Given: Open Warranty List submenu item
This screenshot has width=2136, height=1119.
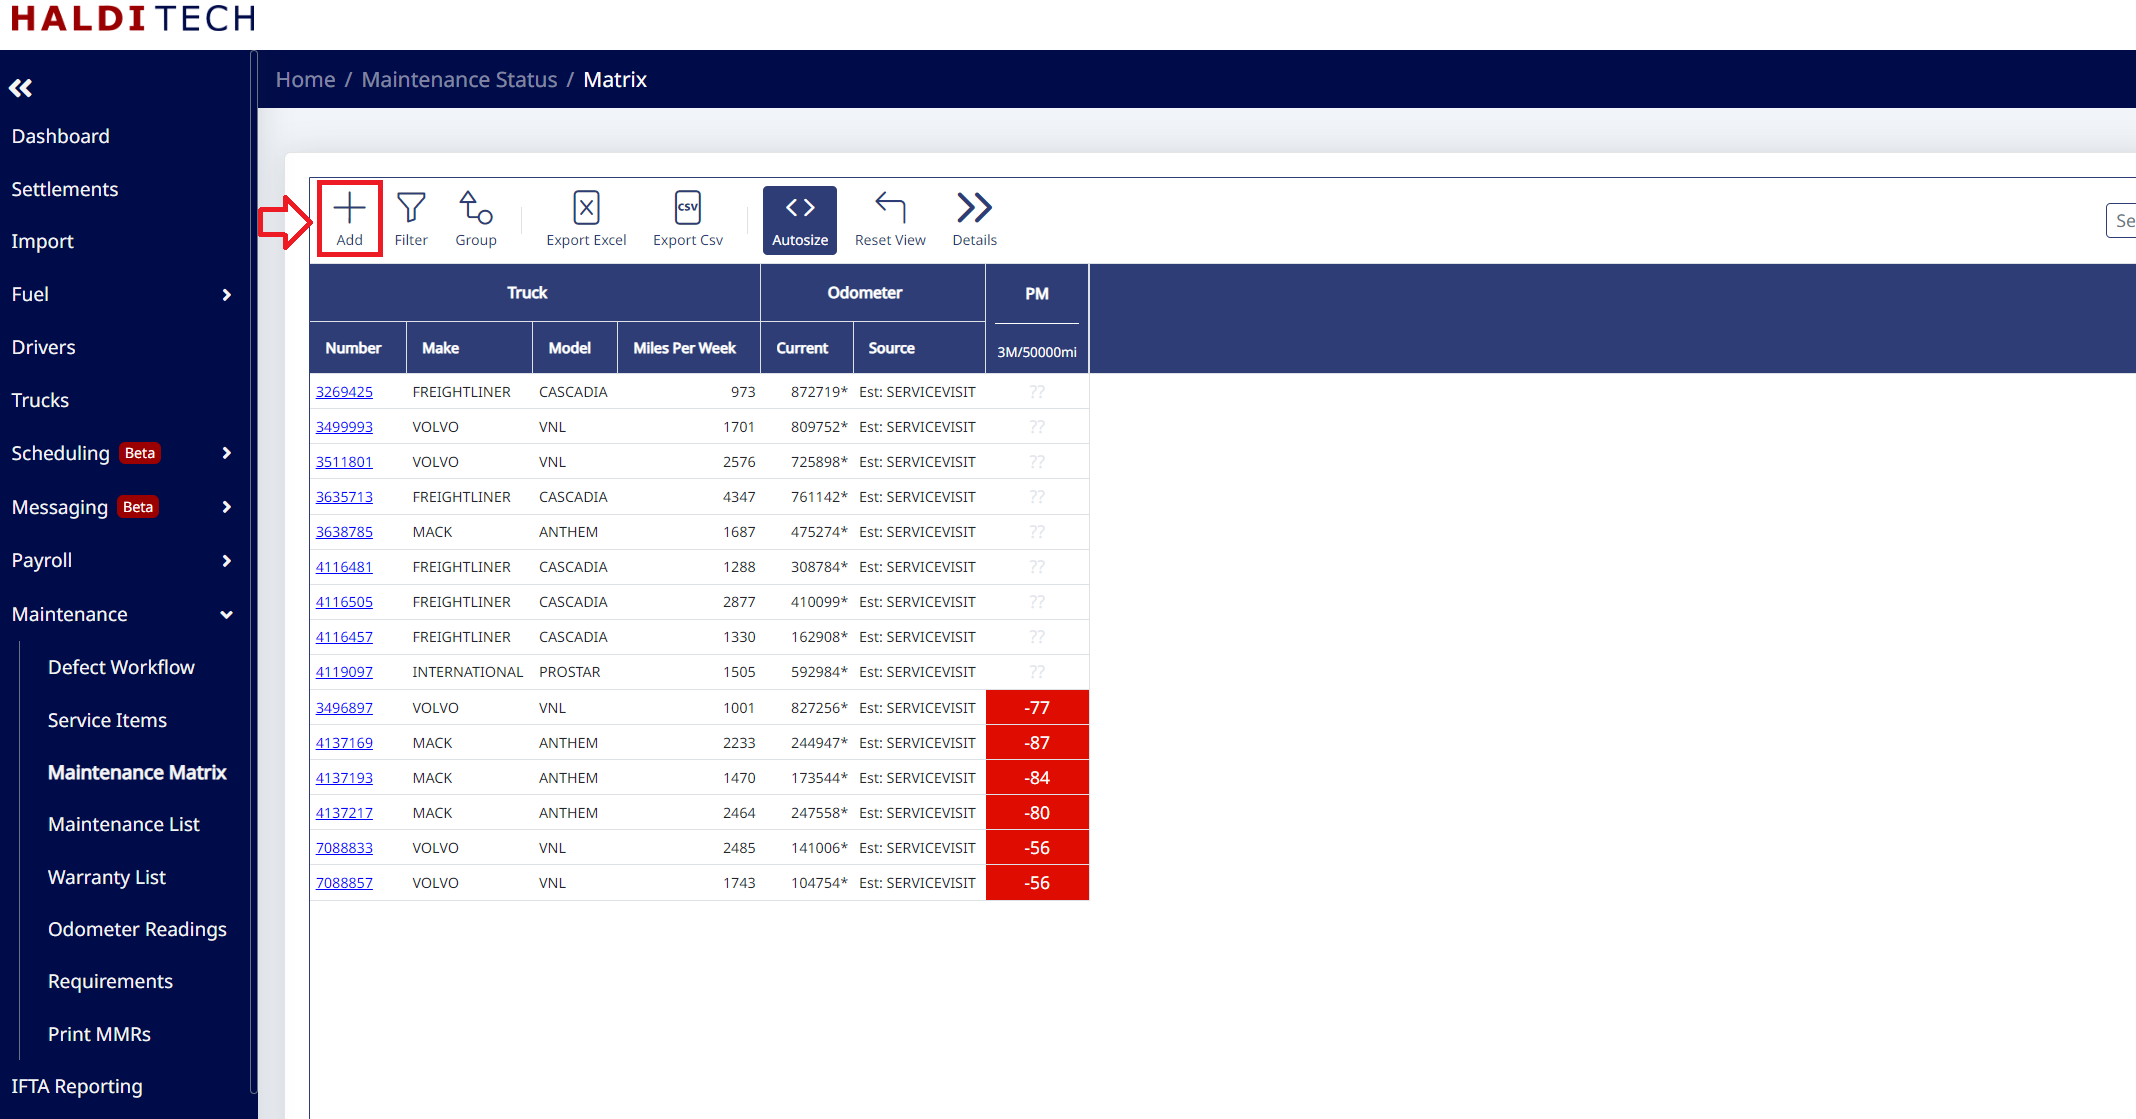Looking at the screenshot, I should tap(107, 877).
